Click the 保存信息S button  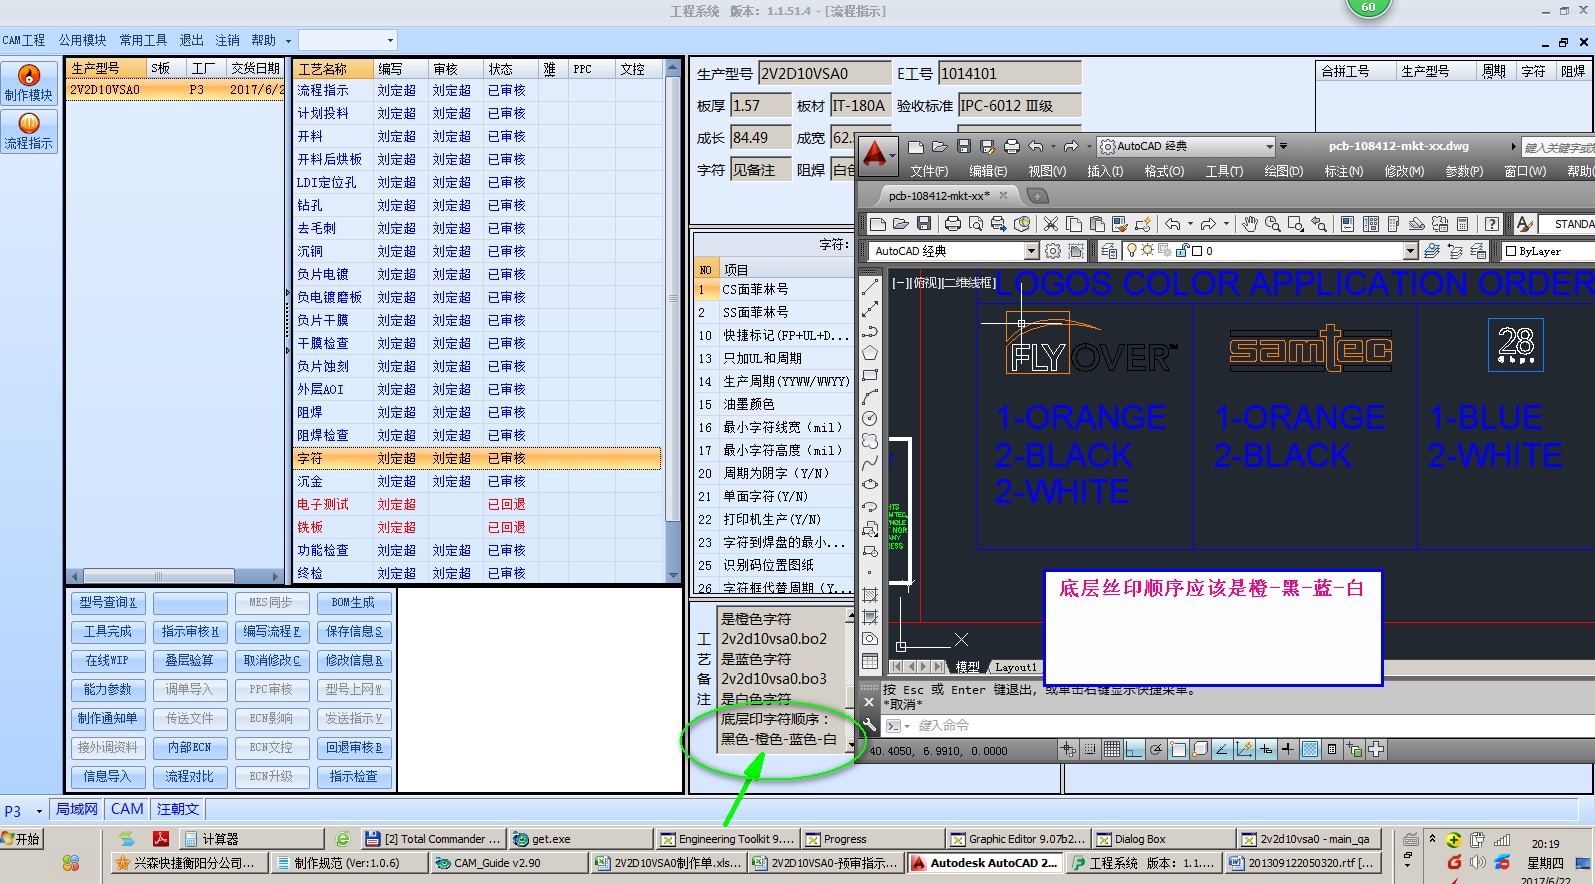pyautogui.click(x=353, y=631)
